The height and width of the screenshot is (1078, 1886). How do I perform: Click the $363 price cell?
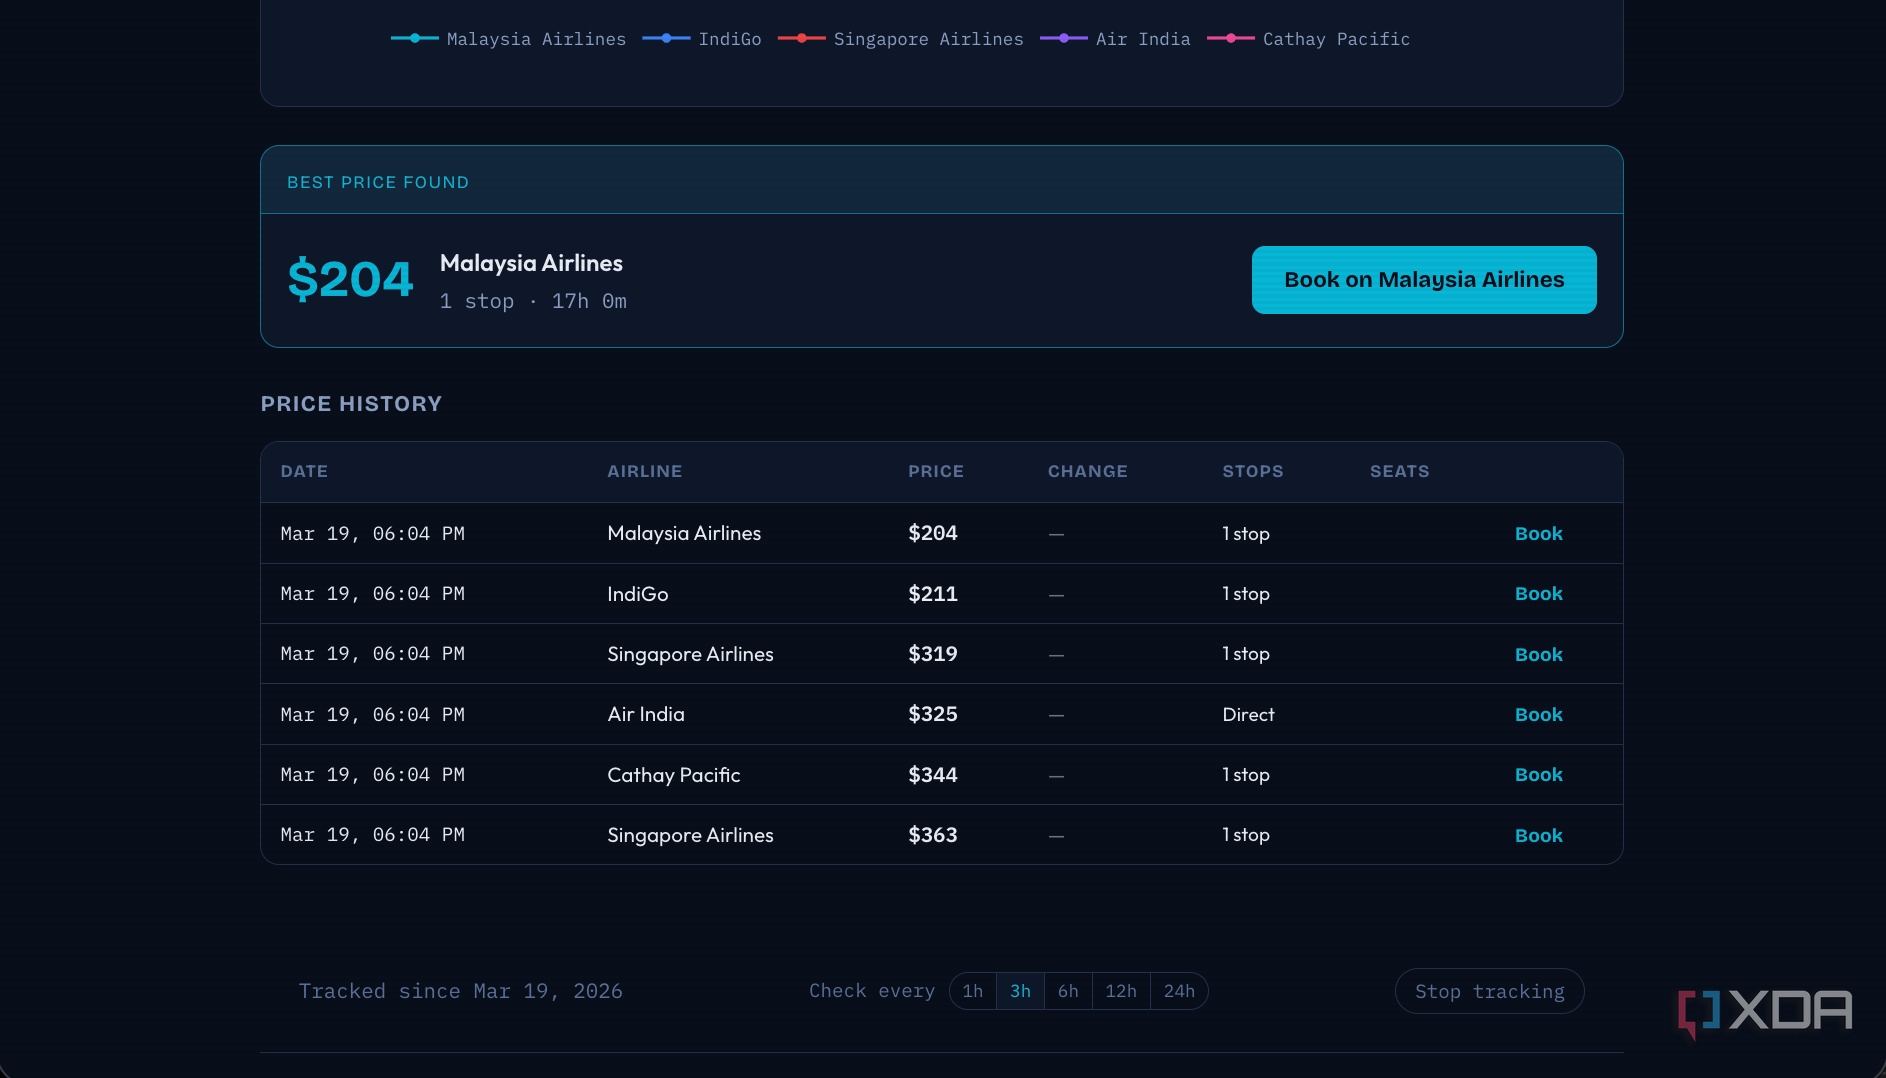[933, 835]
